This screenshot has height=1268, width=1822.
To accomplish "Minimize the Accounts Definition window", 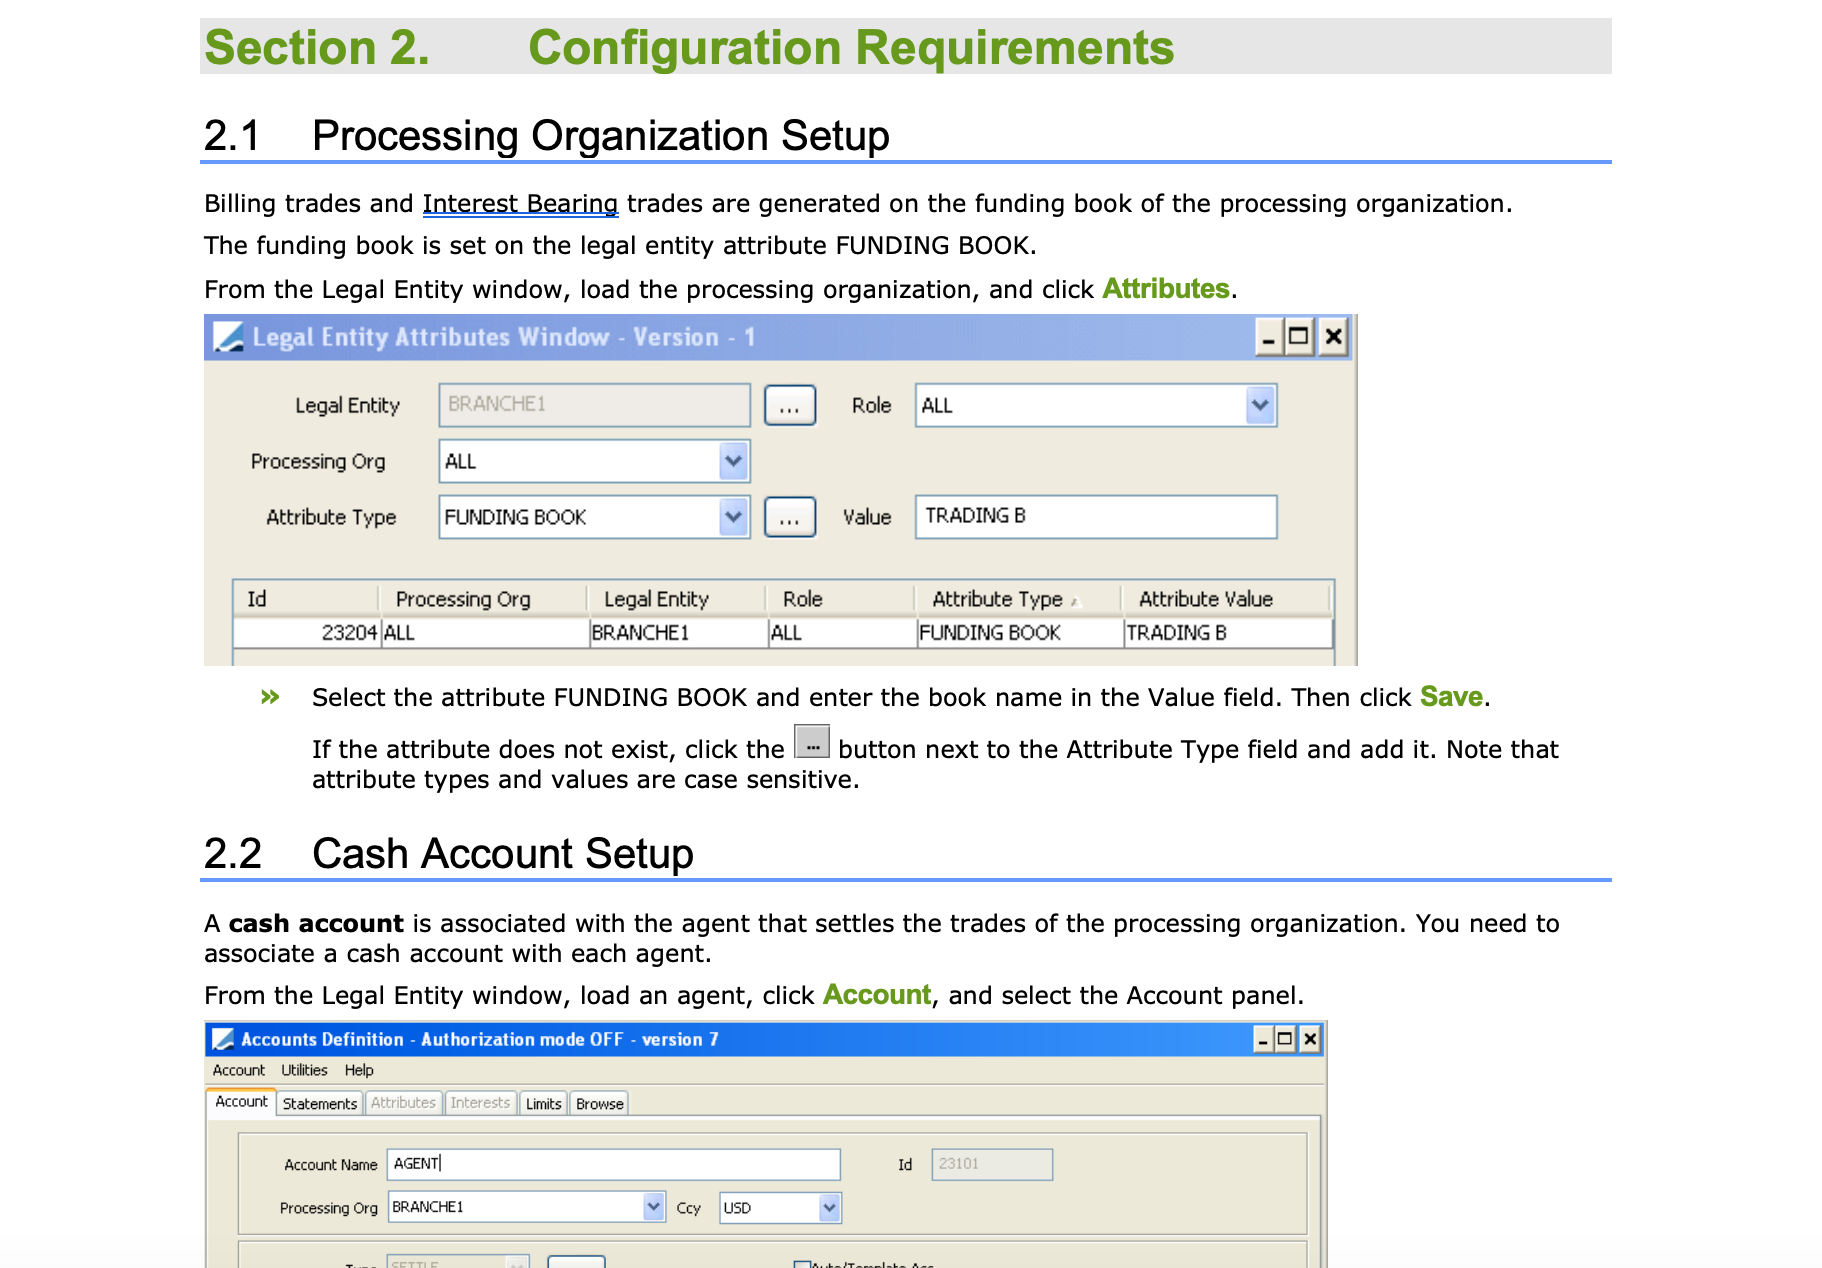I will click(x=1264, y=1039).
